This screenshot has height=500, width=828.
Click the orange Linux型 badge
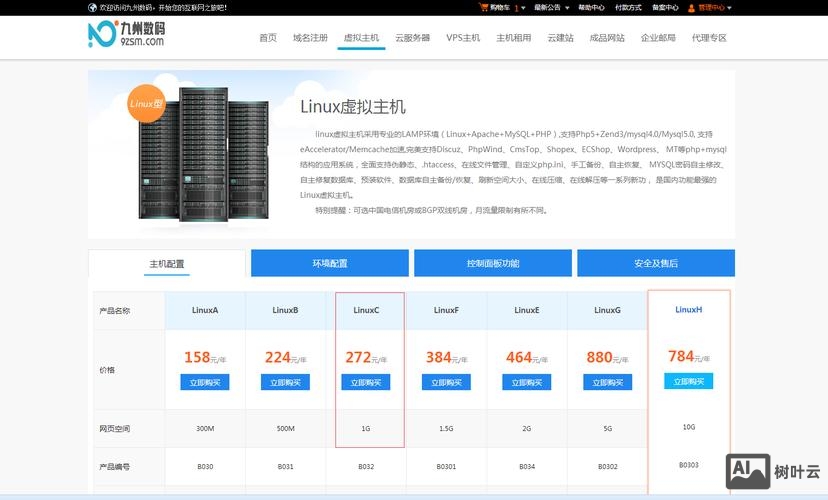pyautogui.click(x=146, y=103)
